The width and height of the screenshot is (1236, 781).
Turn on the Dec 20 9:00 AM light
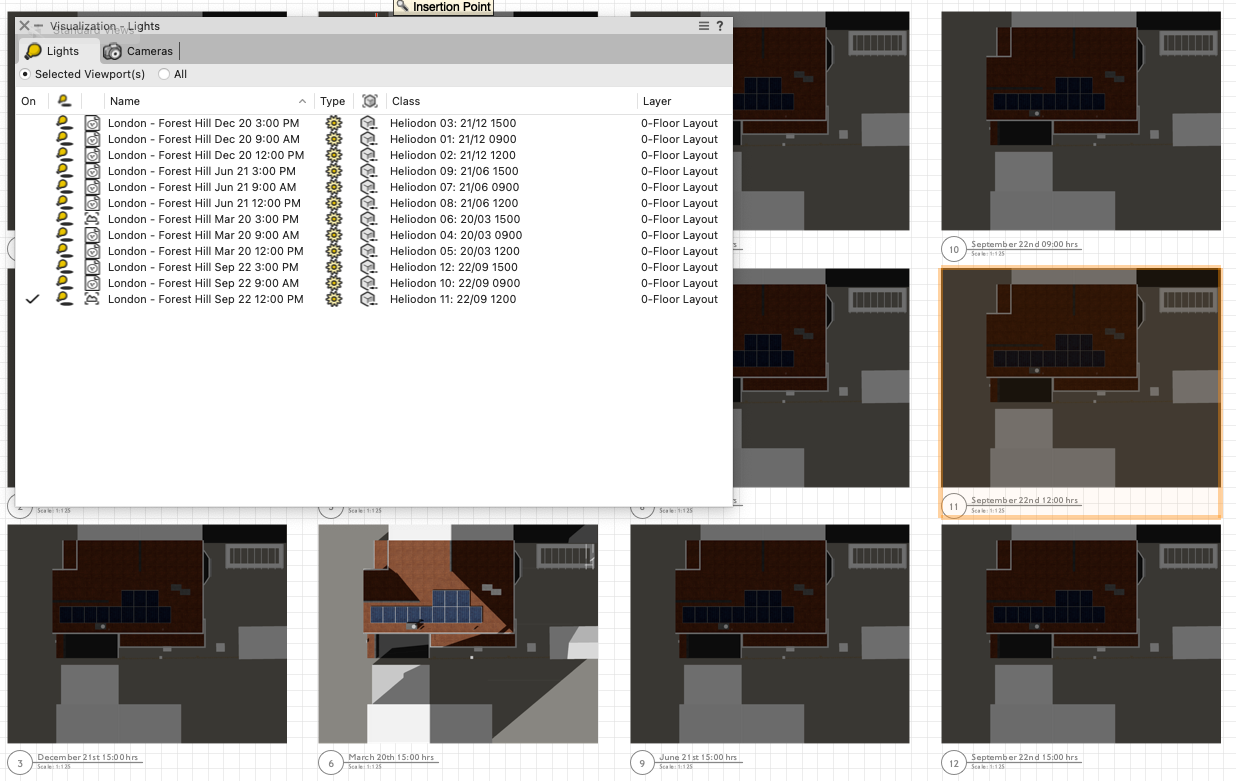tap(32, 139)
